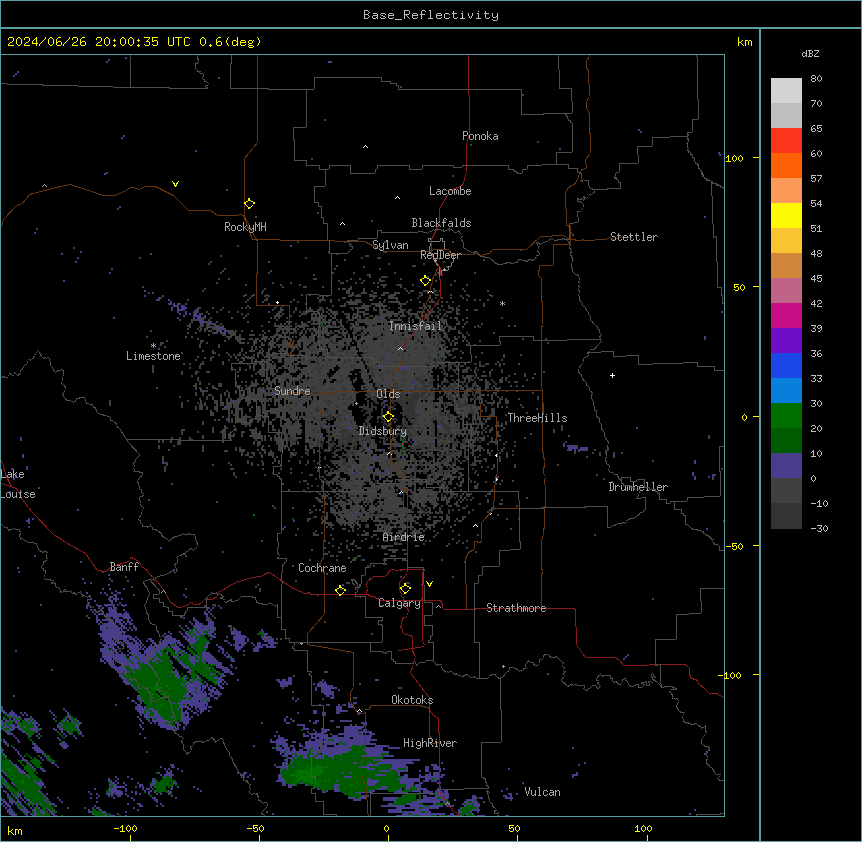
Task: Click the yellow diamond marker above RockyMH
Action: 249,203
